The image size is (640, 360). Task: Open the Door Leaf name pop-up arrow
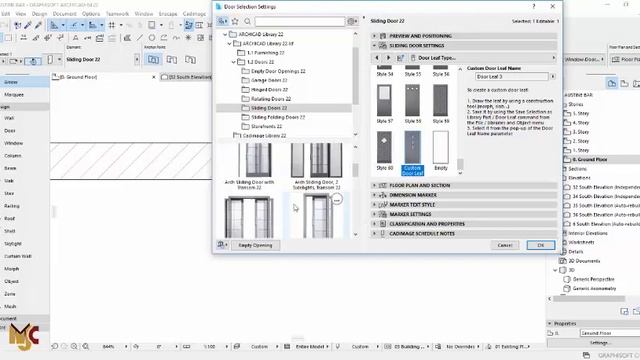coord(553,77)
